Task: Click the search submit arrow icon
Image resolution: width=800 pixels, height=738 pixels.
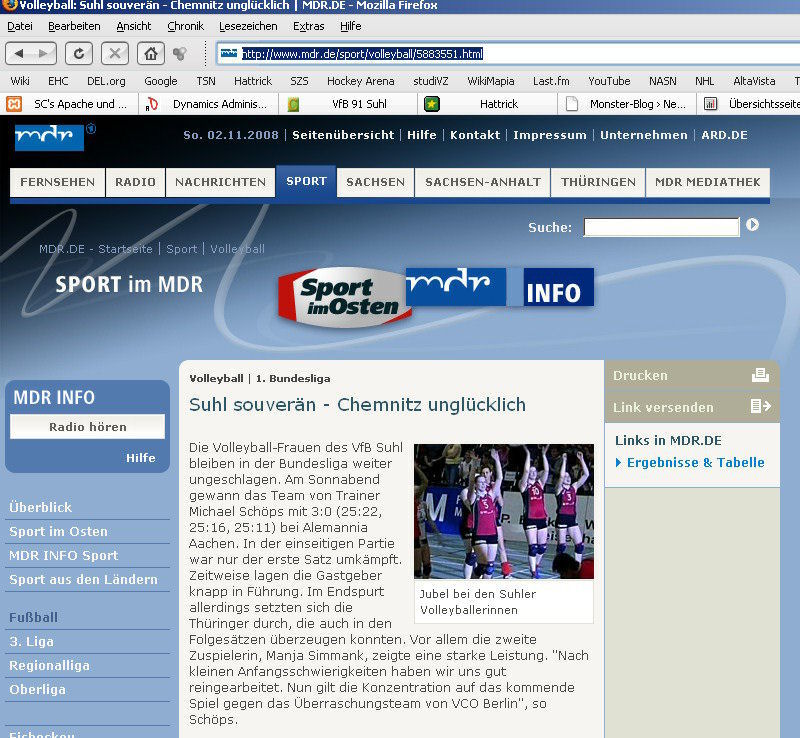Action: pyautogui.click(x=752, y=225)
